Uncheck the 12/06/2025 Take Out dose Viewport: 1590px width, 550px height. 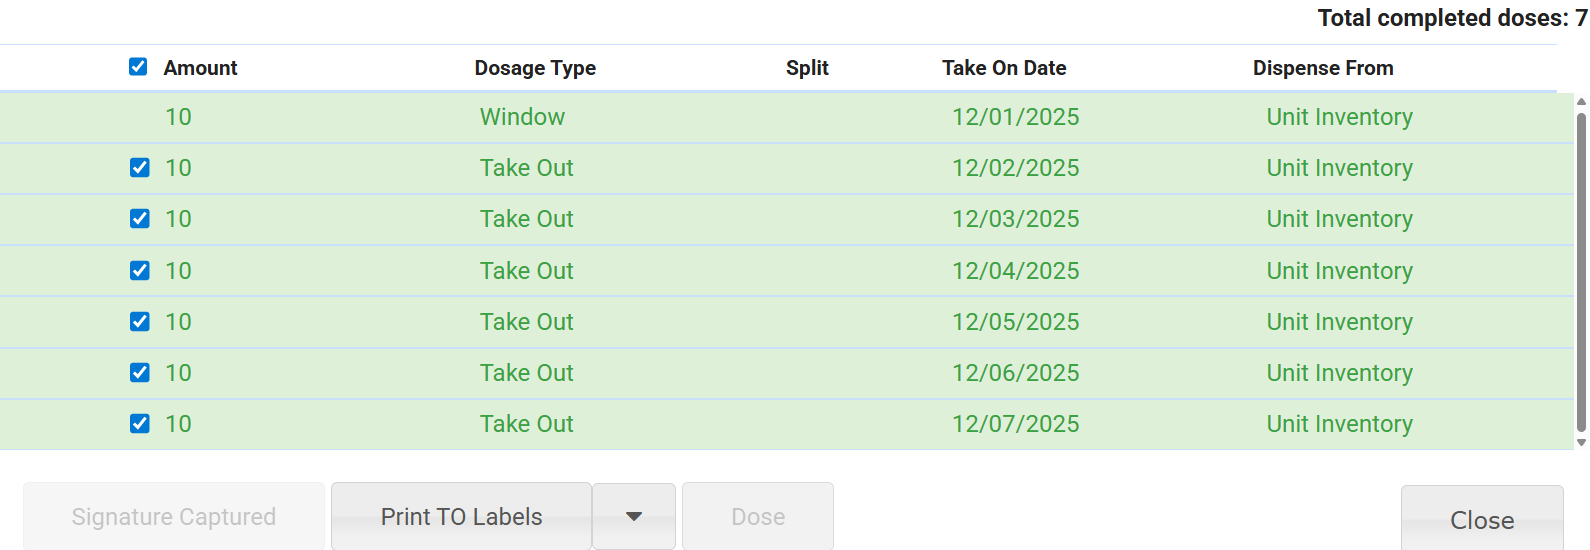140,373
